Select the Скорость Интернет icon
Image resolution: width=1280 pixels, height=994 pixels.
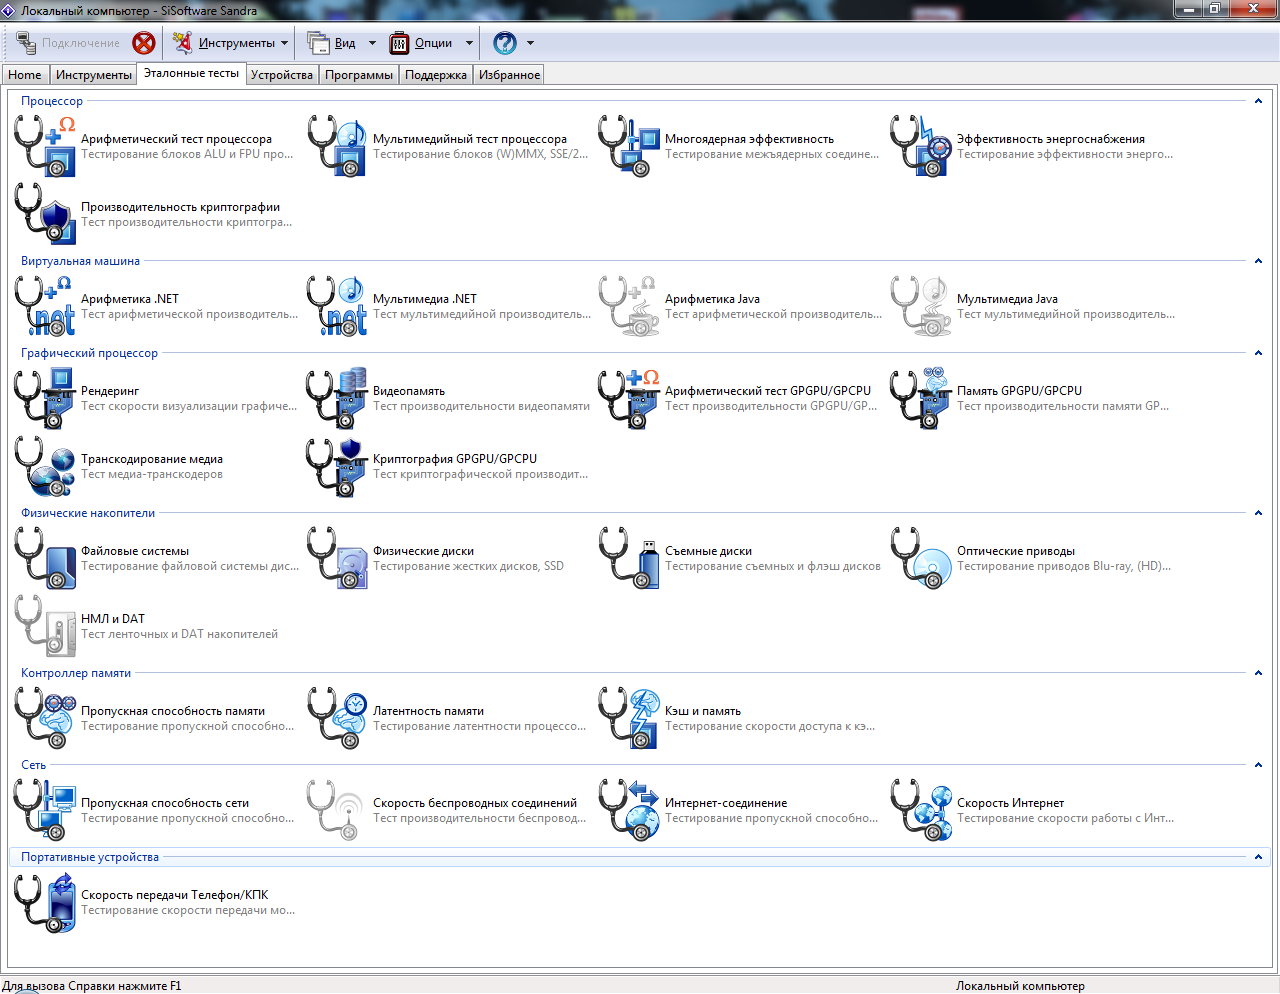[921, 810]
